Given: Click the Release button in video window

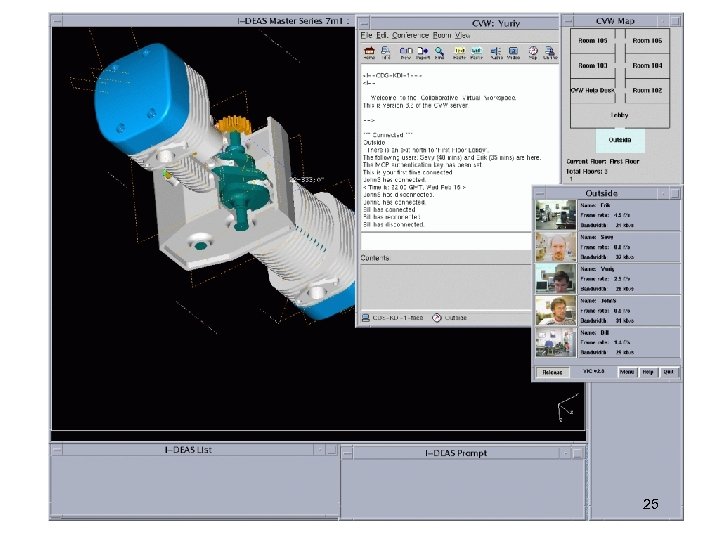Looking at the screenshot, I should point(552,372).
